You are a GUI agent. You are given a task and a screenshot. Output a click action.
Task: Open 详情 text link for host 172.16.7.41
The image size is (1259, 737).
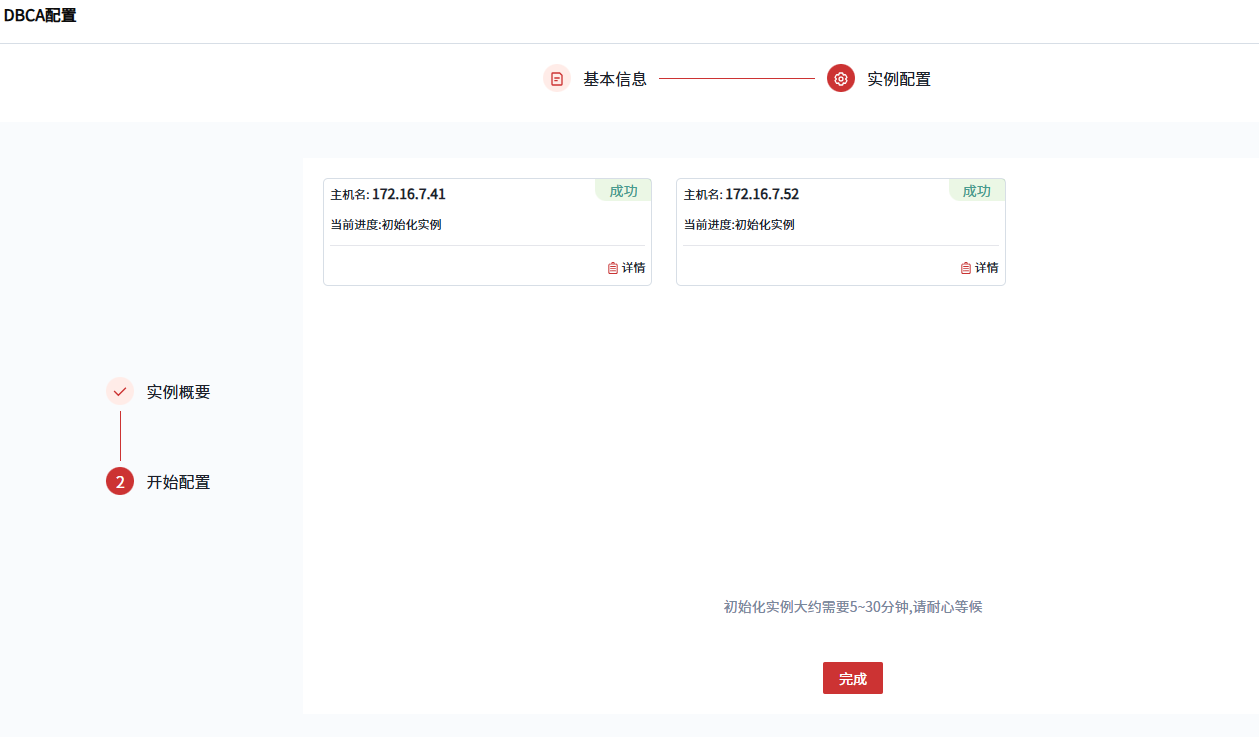(x=634, y=268)
